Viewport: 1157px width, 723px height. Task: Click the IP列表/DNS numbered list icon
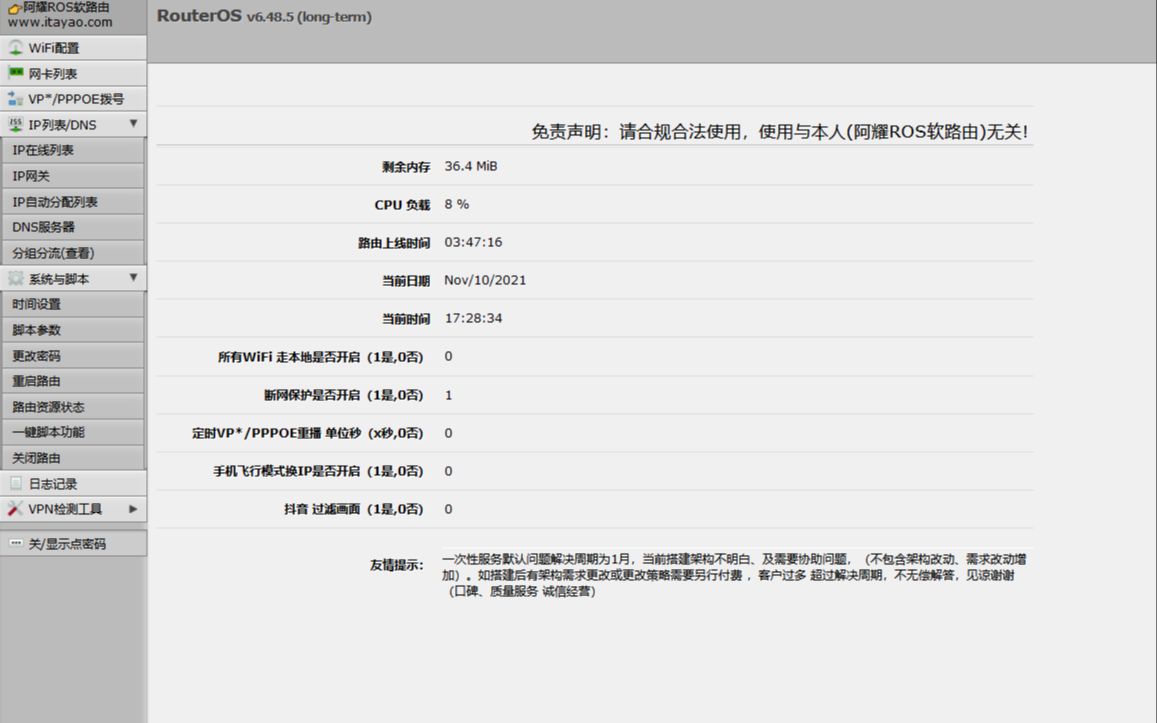[14, 124]
